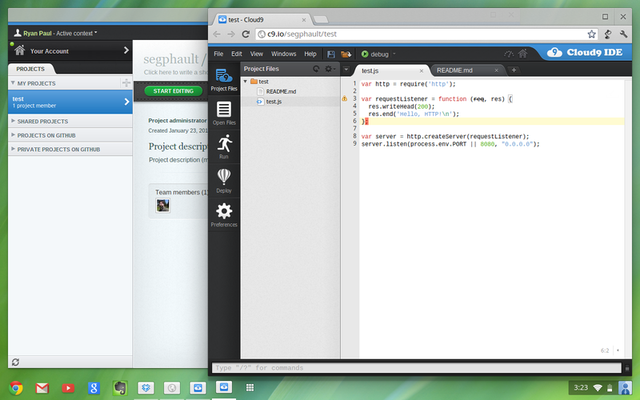The image size is (640, 400).
Task: Open YouTube from the shelf
Action: 68,388
